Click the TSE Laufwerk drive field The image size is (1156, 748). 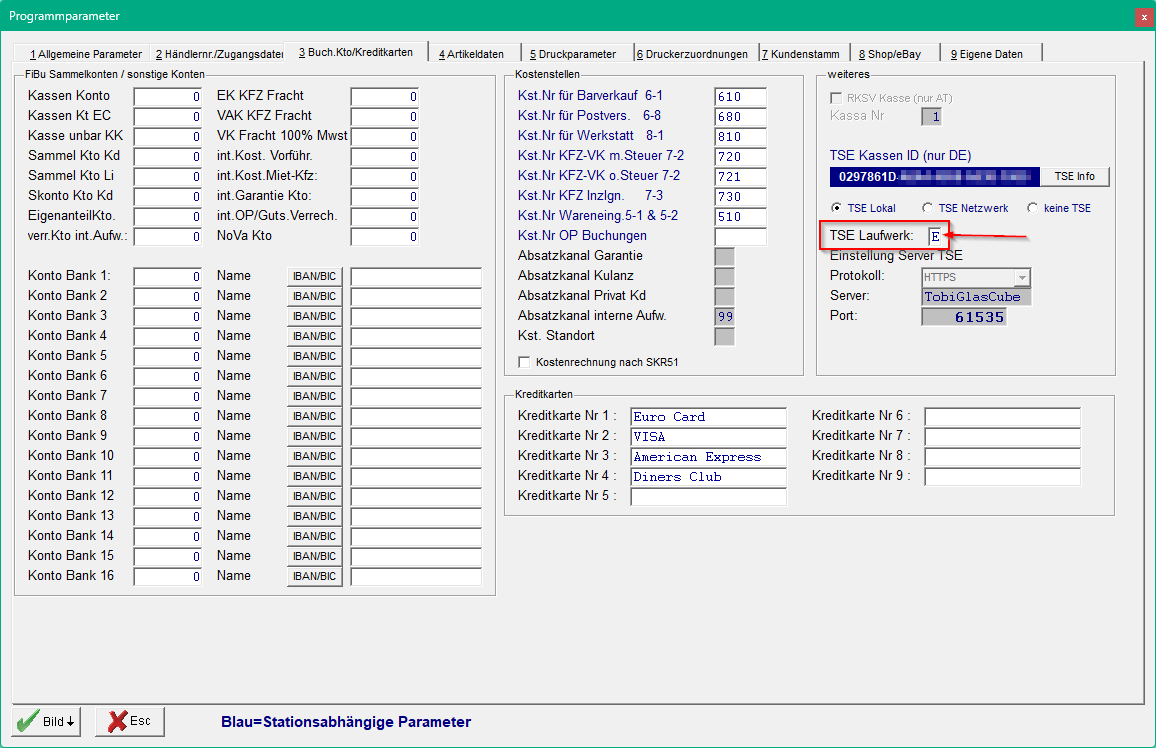(x=935, y=237)
